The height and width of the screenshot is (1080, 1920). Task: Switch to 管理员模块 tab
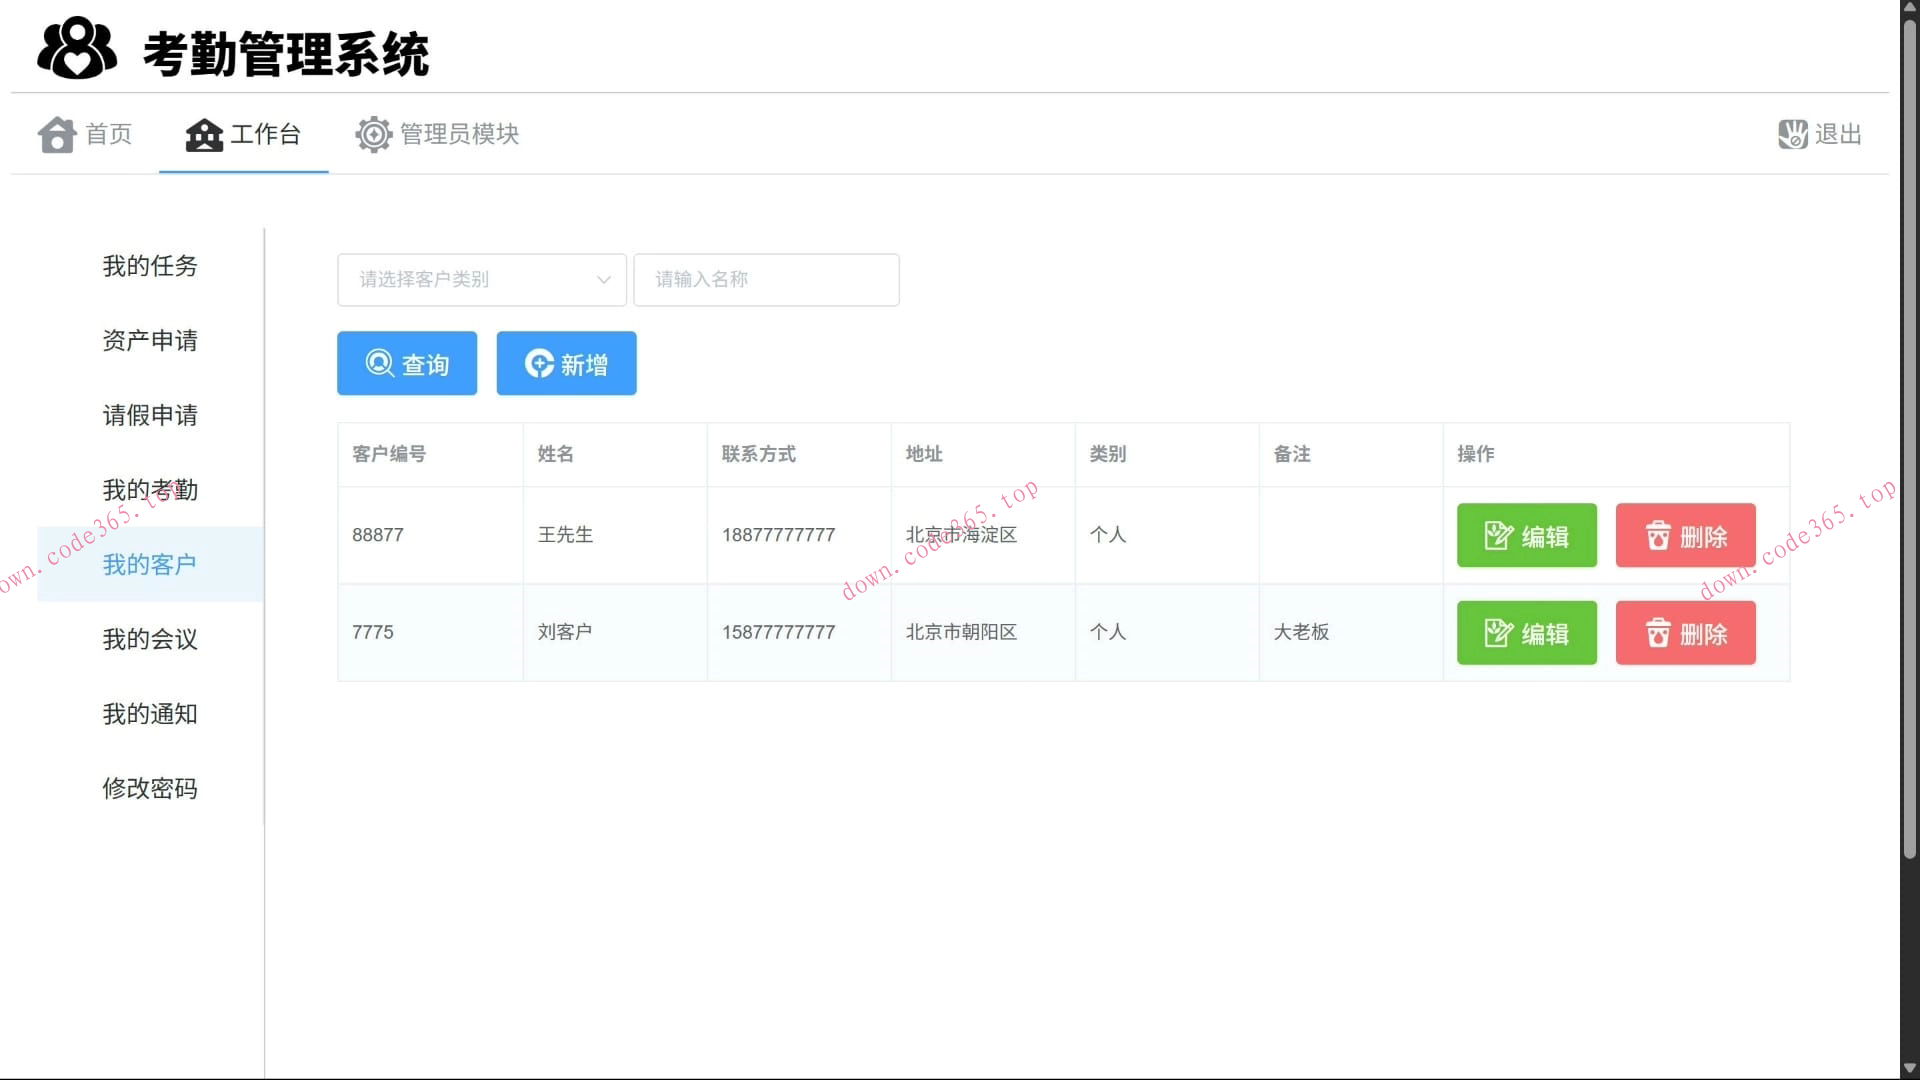pyautogui.click(x=459, y=134)
